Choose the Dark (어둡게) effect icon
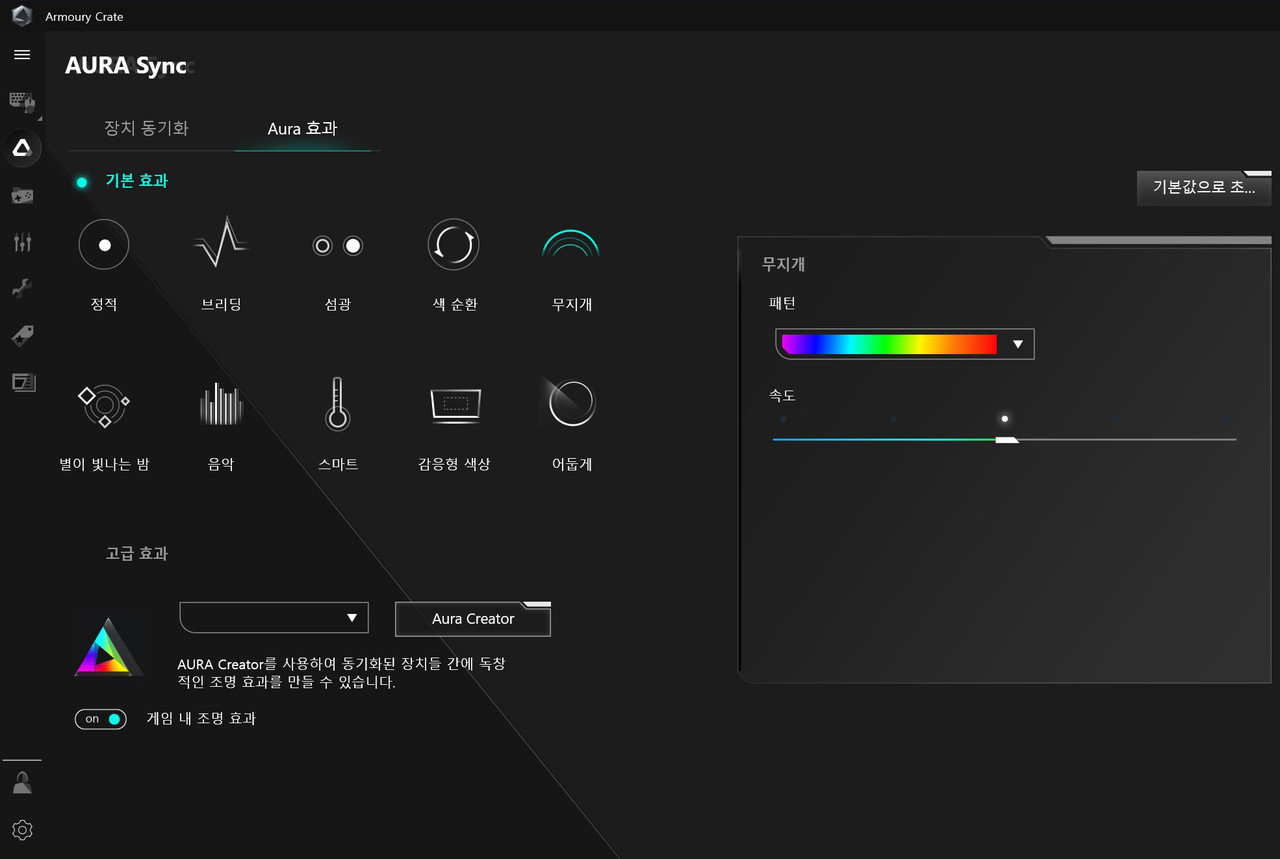The image size is (1280, 859). coord(571,405)
